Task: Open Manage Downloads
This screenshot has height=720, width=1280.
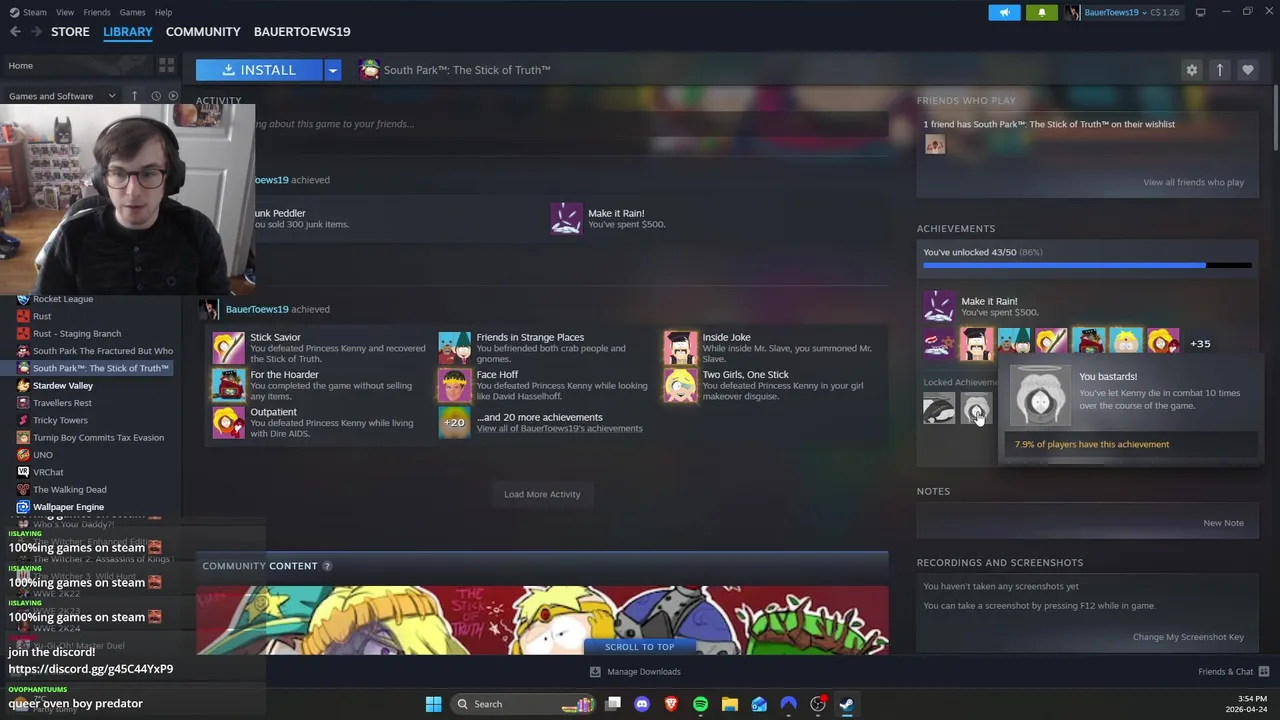Action: coord(636,672)
